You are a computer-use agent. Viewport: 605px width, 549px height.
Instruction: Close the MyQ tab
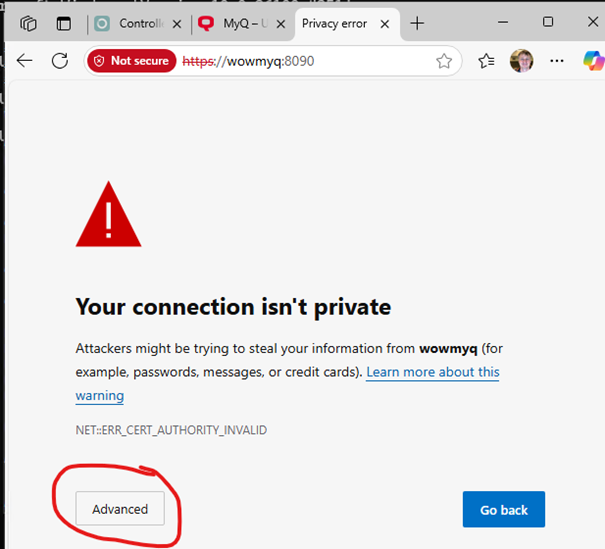281,24
